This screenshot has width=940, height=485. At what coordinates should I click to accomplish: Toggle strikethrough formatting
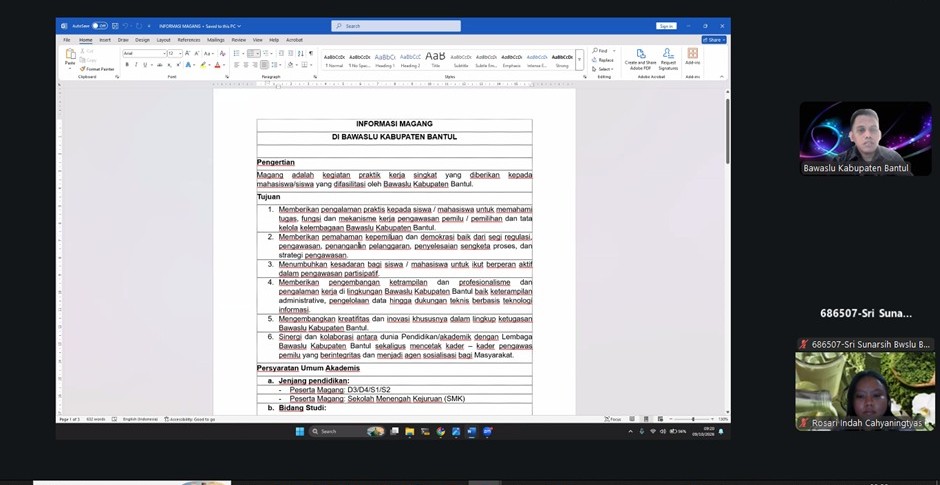point(159,65)
